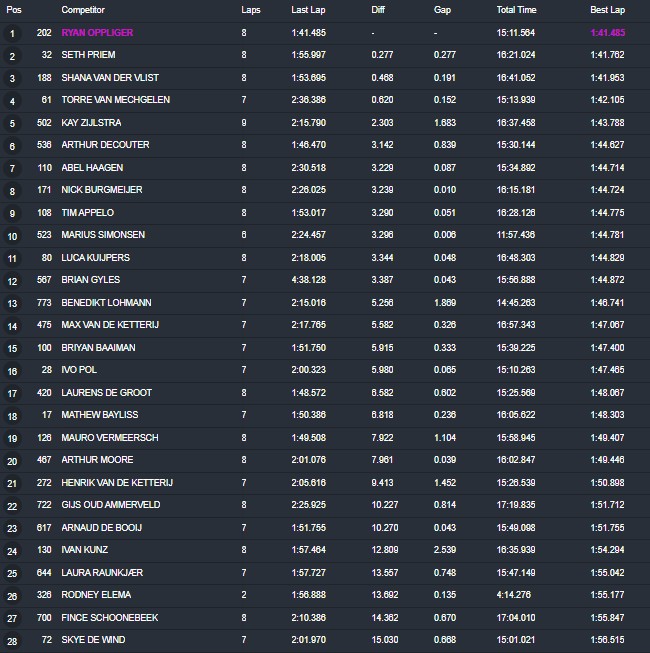Open competitor Ryan Oppliger's entry
Image resolution: width=650 pixels, height=653 pixels.
(x=97, y=33)
